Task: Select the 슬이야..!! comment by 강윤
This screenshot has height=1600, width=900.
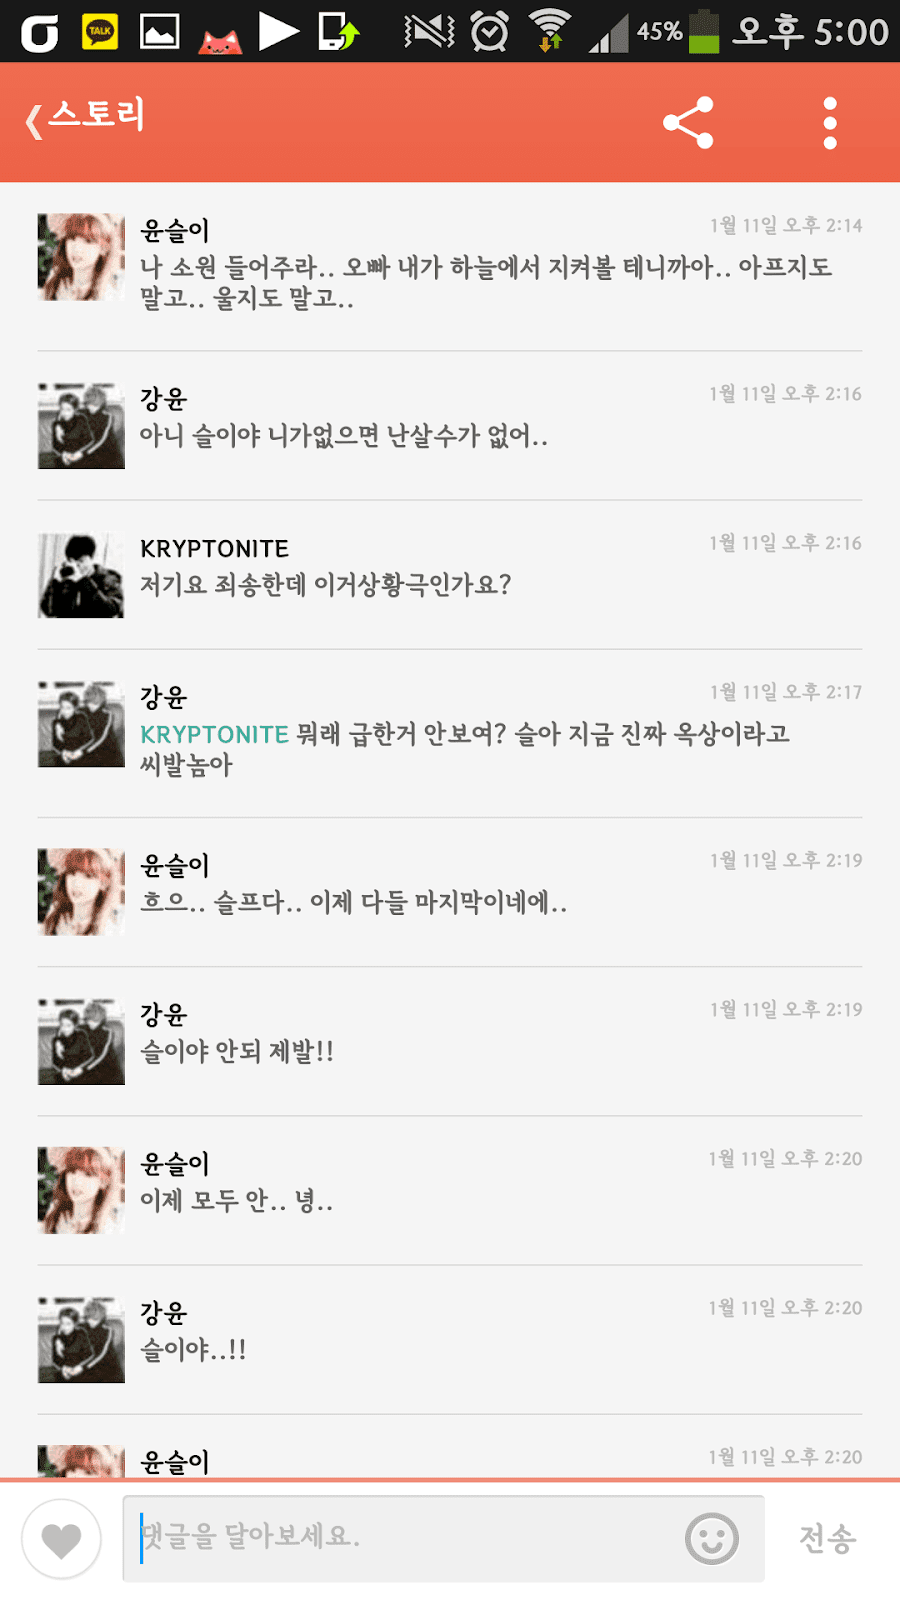Action: point(450,1340)
